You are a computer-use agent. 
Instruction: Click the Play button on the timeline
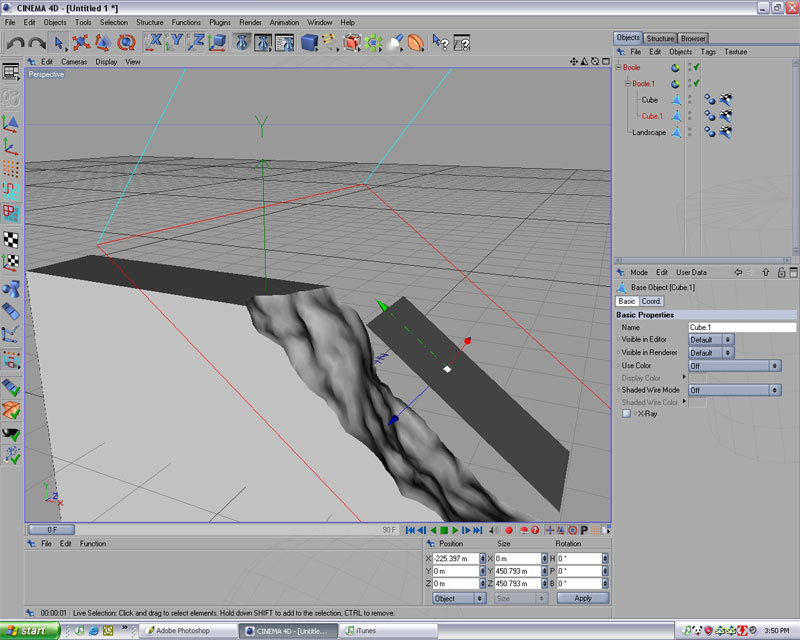[455, 531]
